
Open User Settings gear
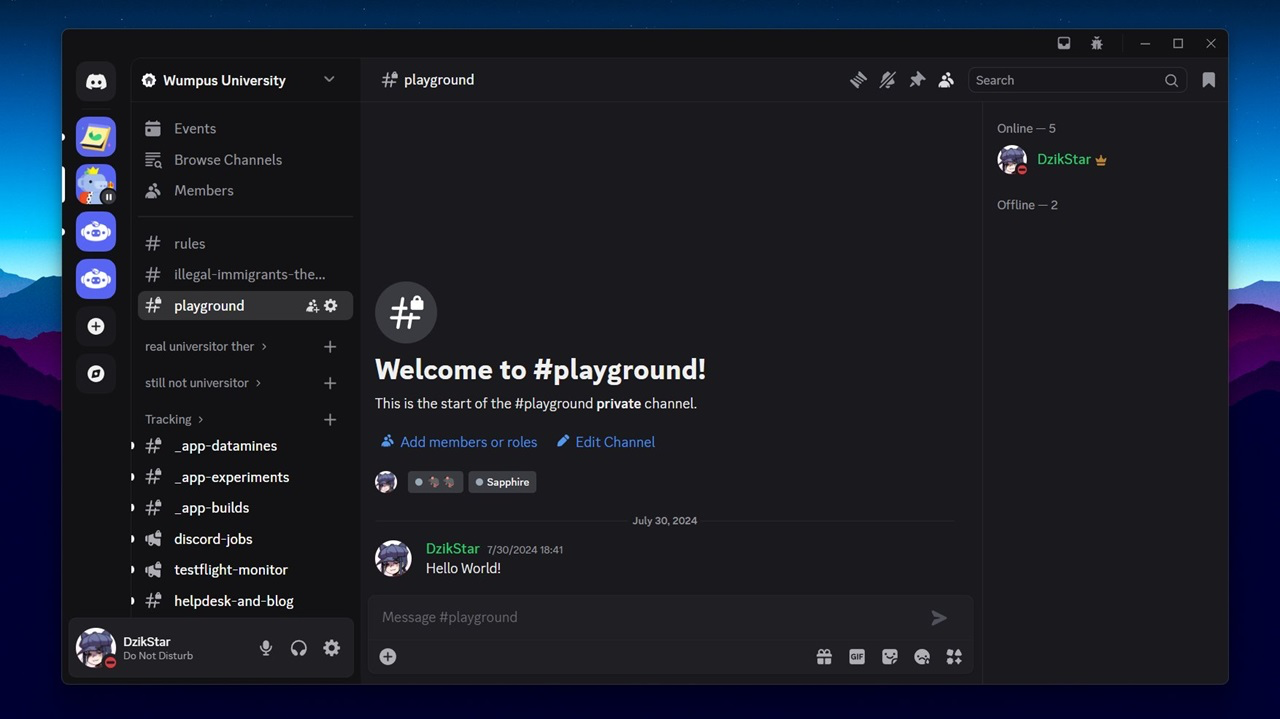[x=332, y=648]
